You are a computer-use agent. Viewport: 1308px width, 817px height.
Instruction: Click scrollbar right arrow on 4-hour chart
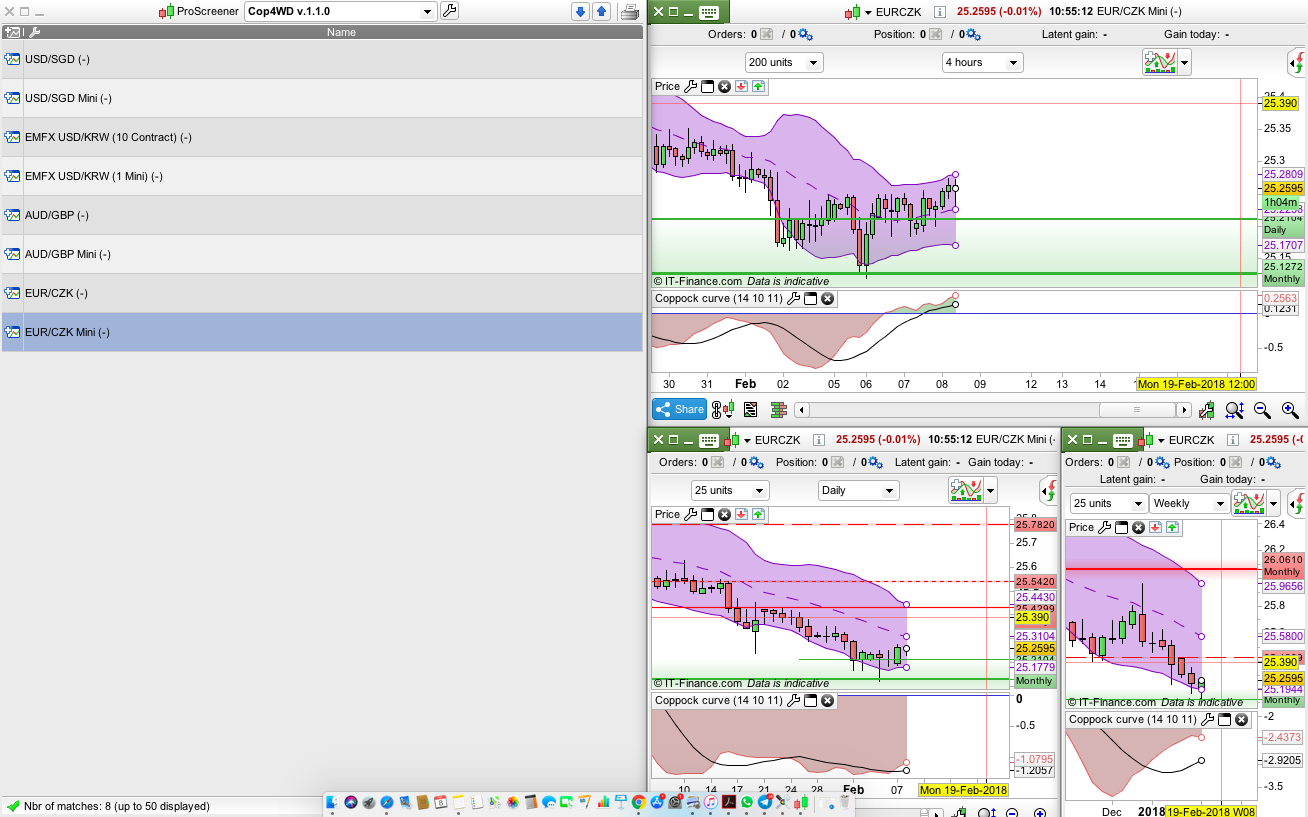pos(1184,410)
